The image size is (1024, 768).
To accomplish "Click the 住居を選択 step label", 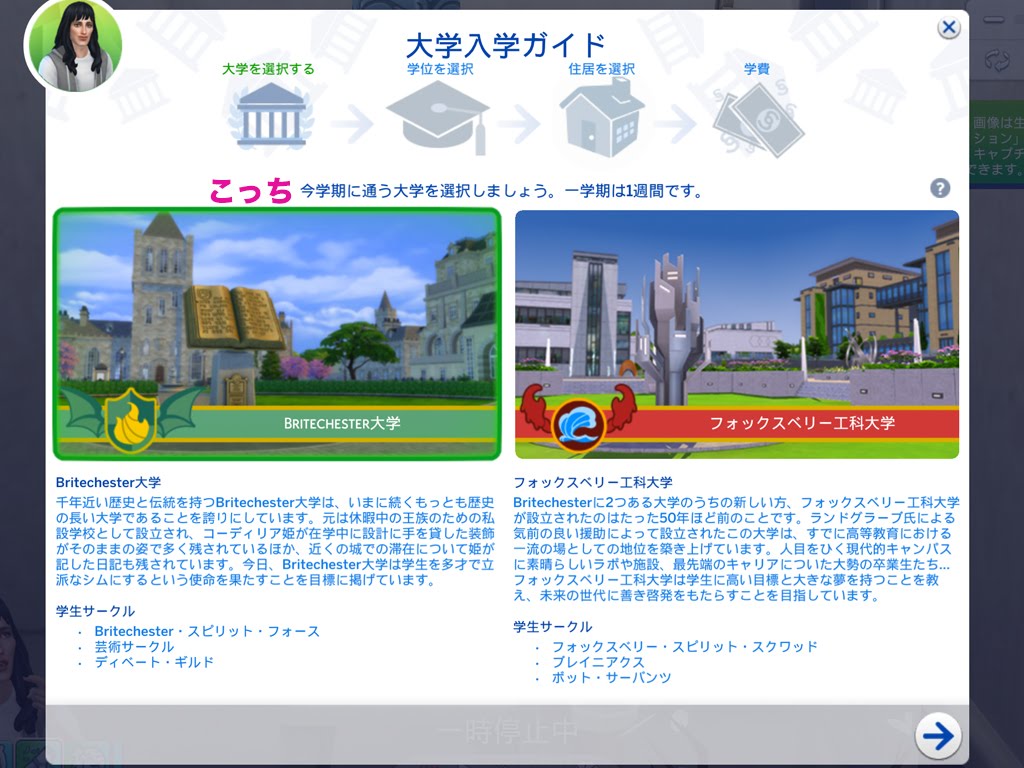I will [x=601, y=69].
